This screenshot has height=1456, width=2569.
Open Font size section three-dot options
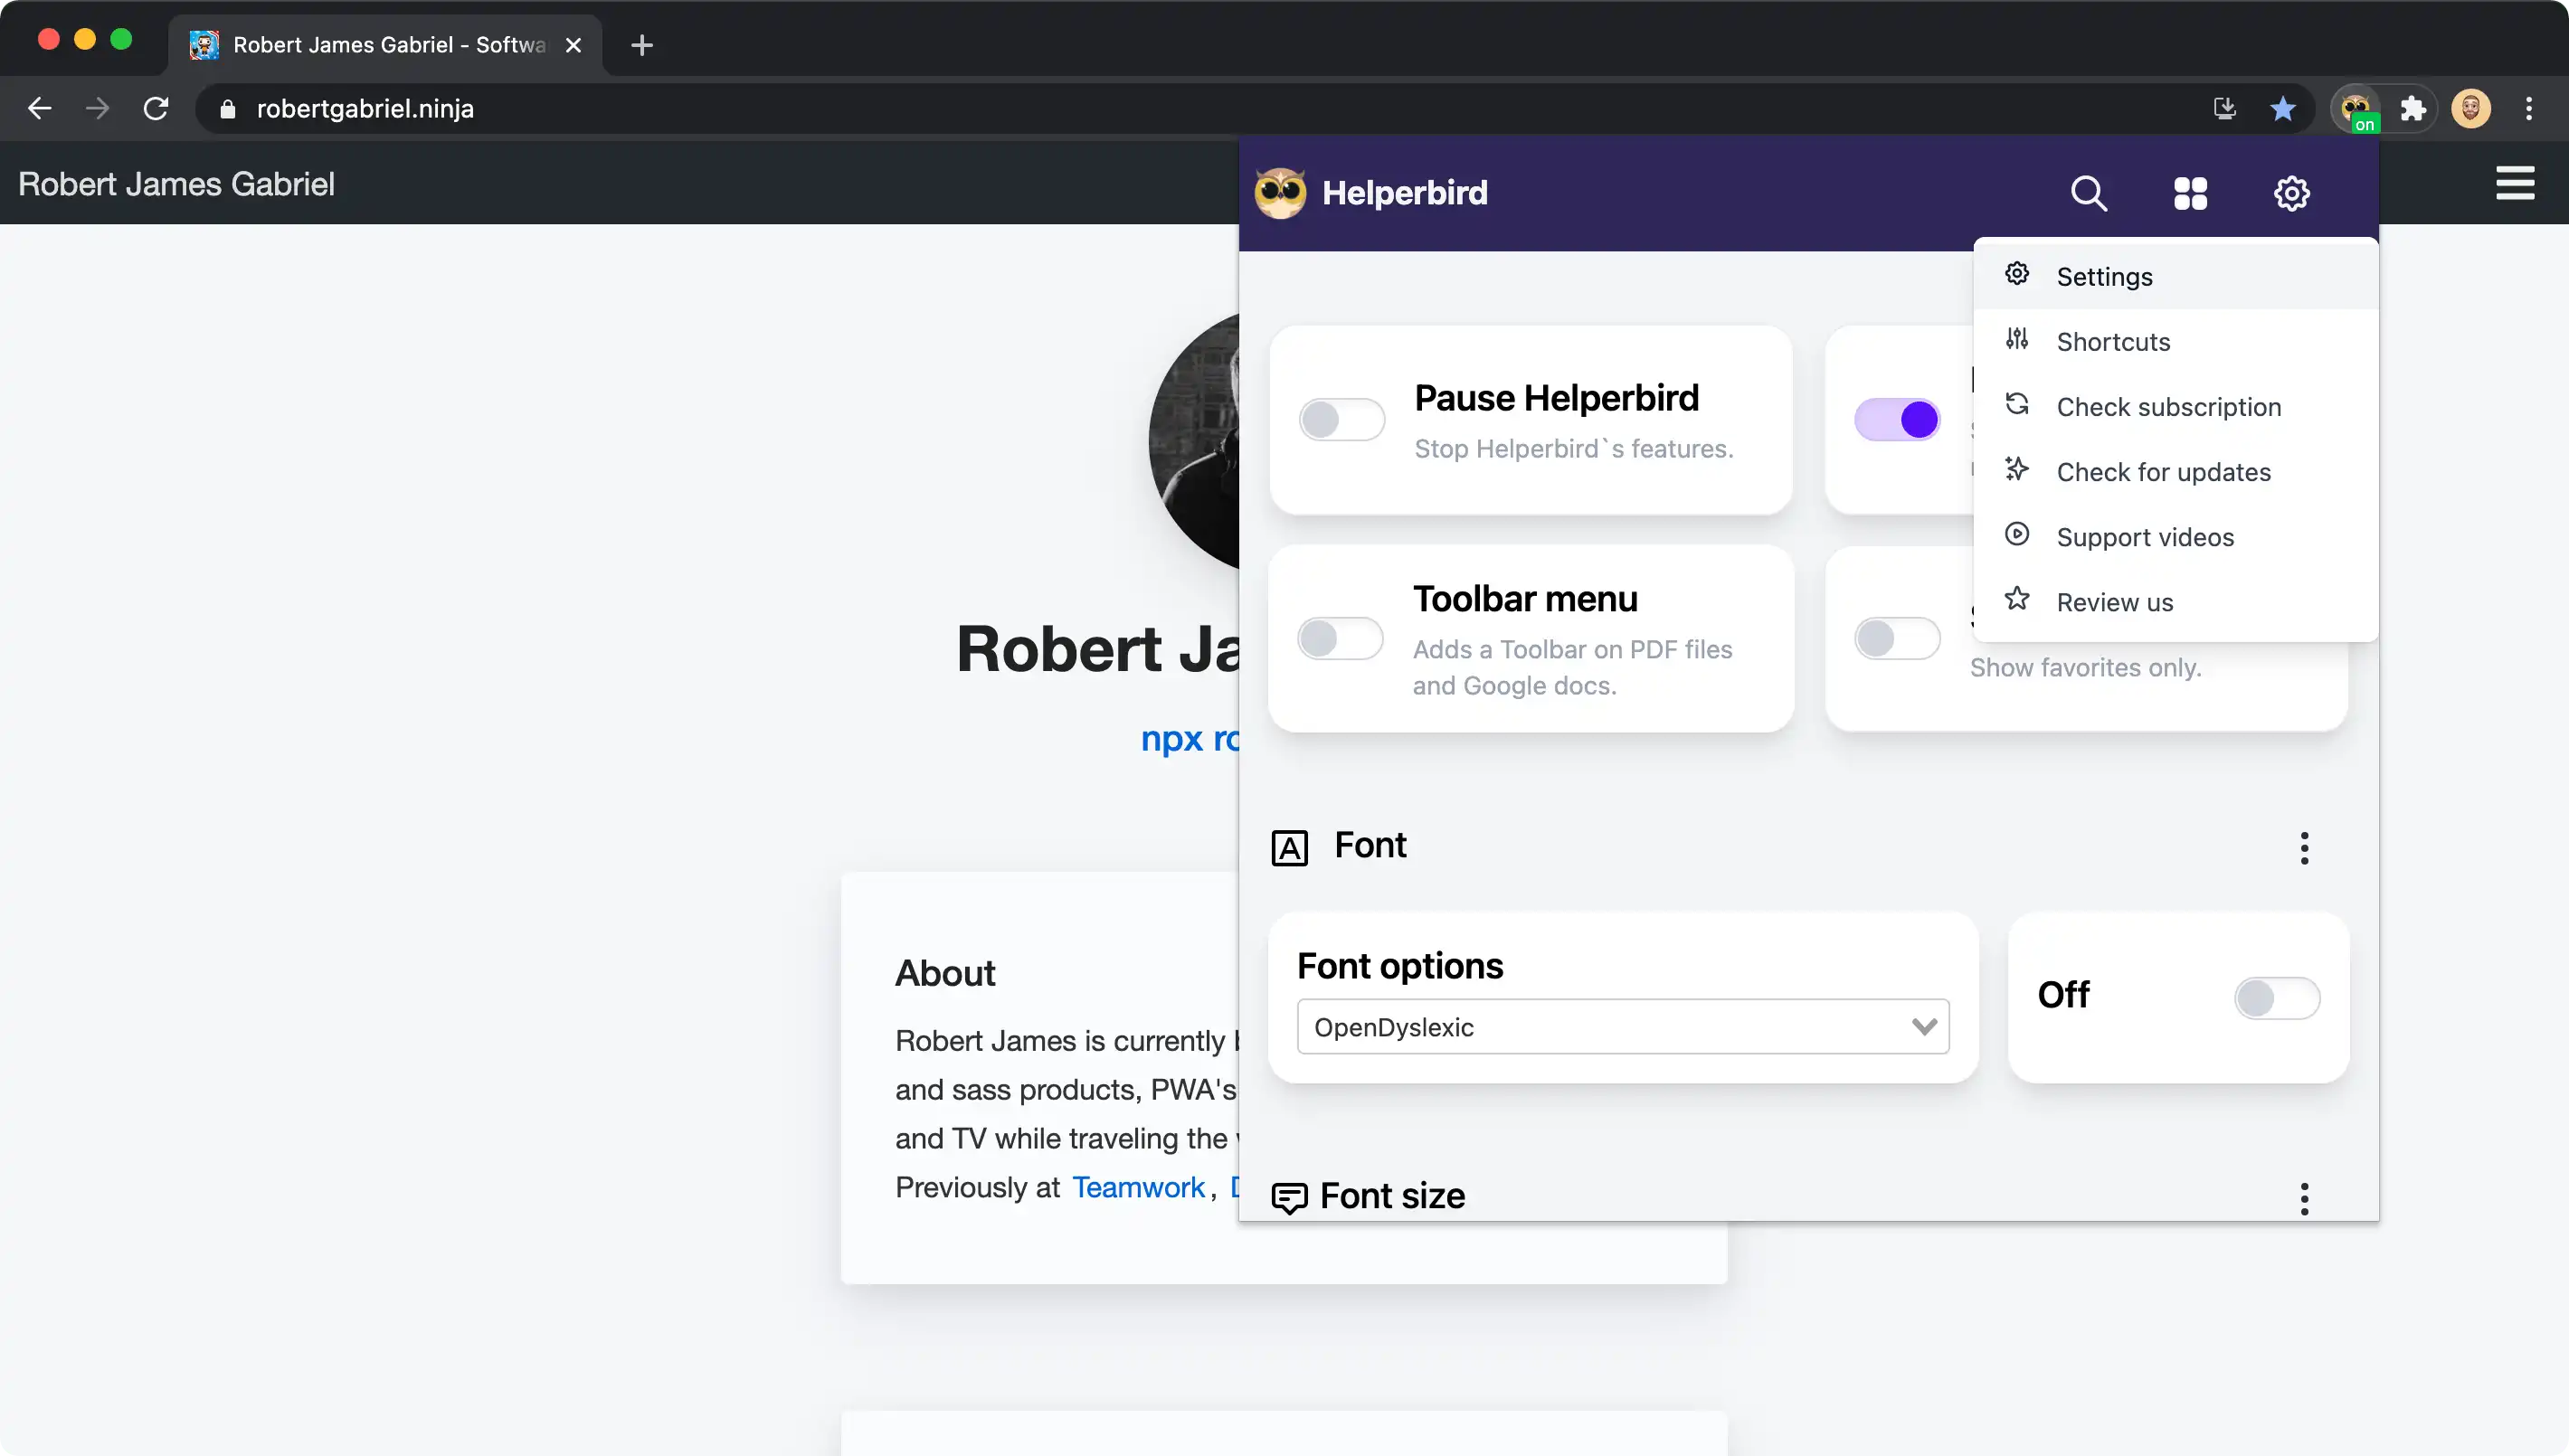point(2304,1198)
